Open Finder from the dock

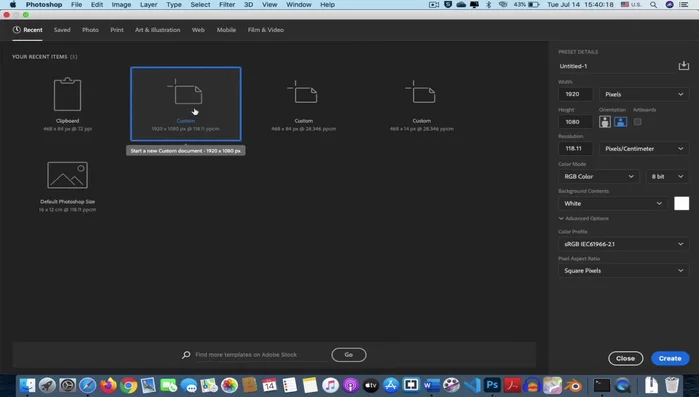point(27,385)
